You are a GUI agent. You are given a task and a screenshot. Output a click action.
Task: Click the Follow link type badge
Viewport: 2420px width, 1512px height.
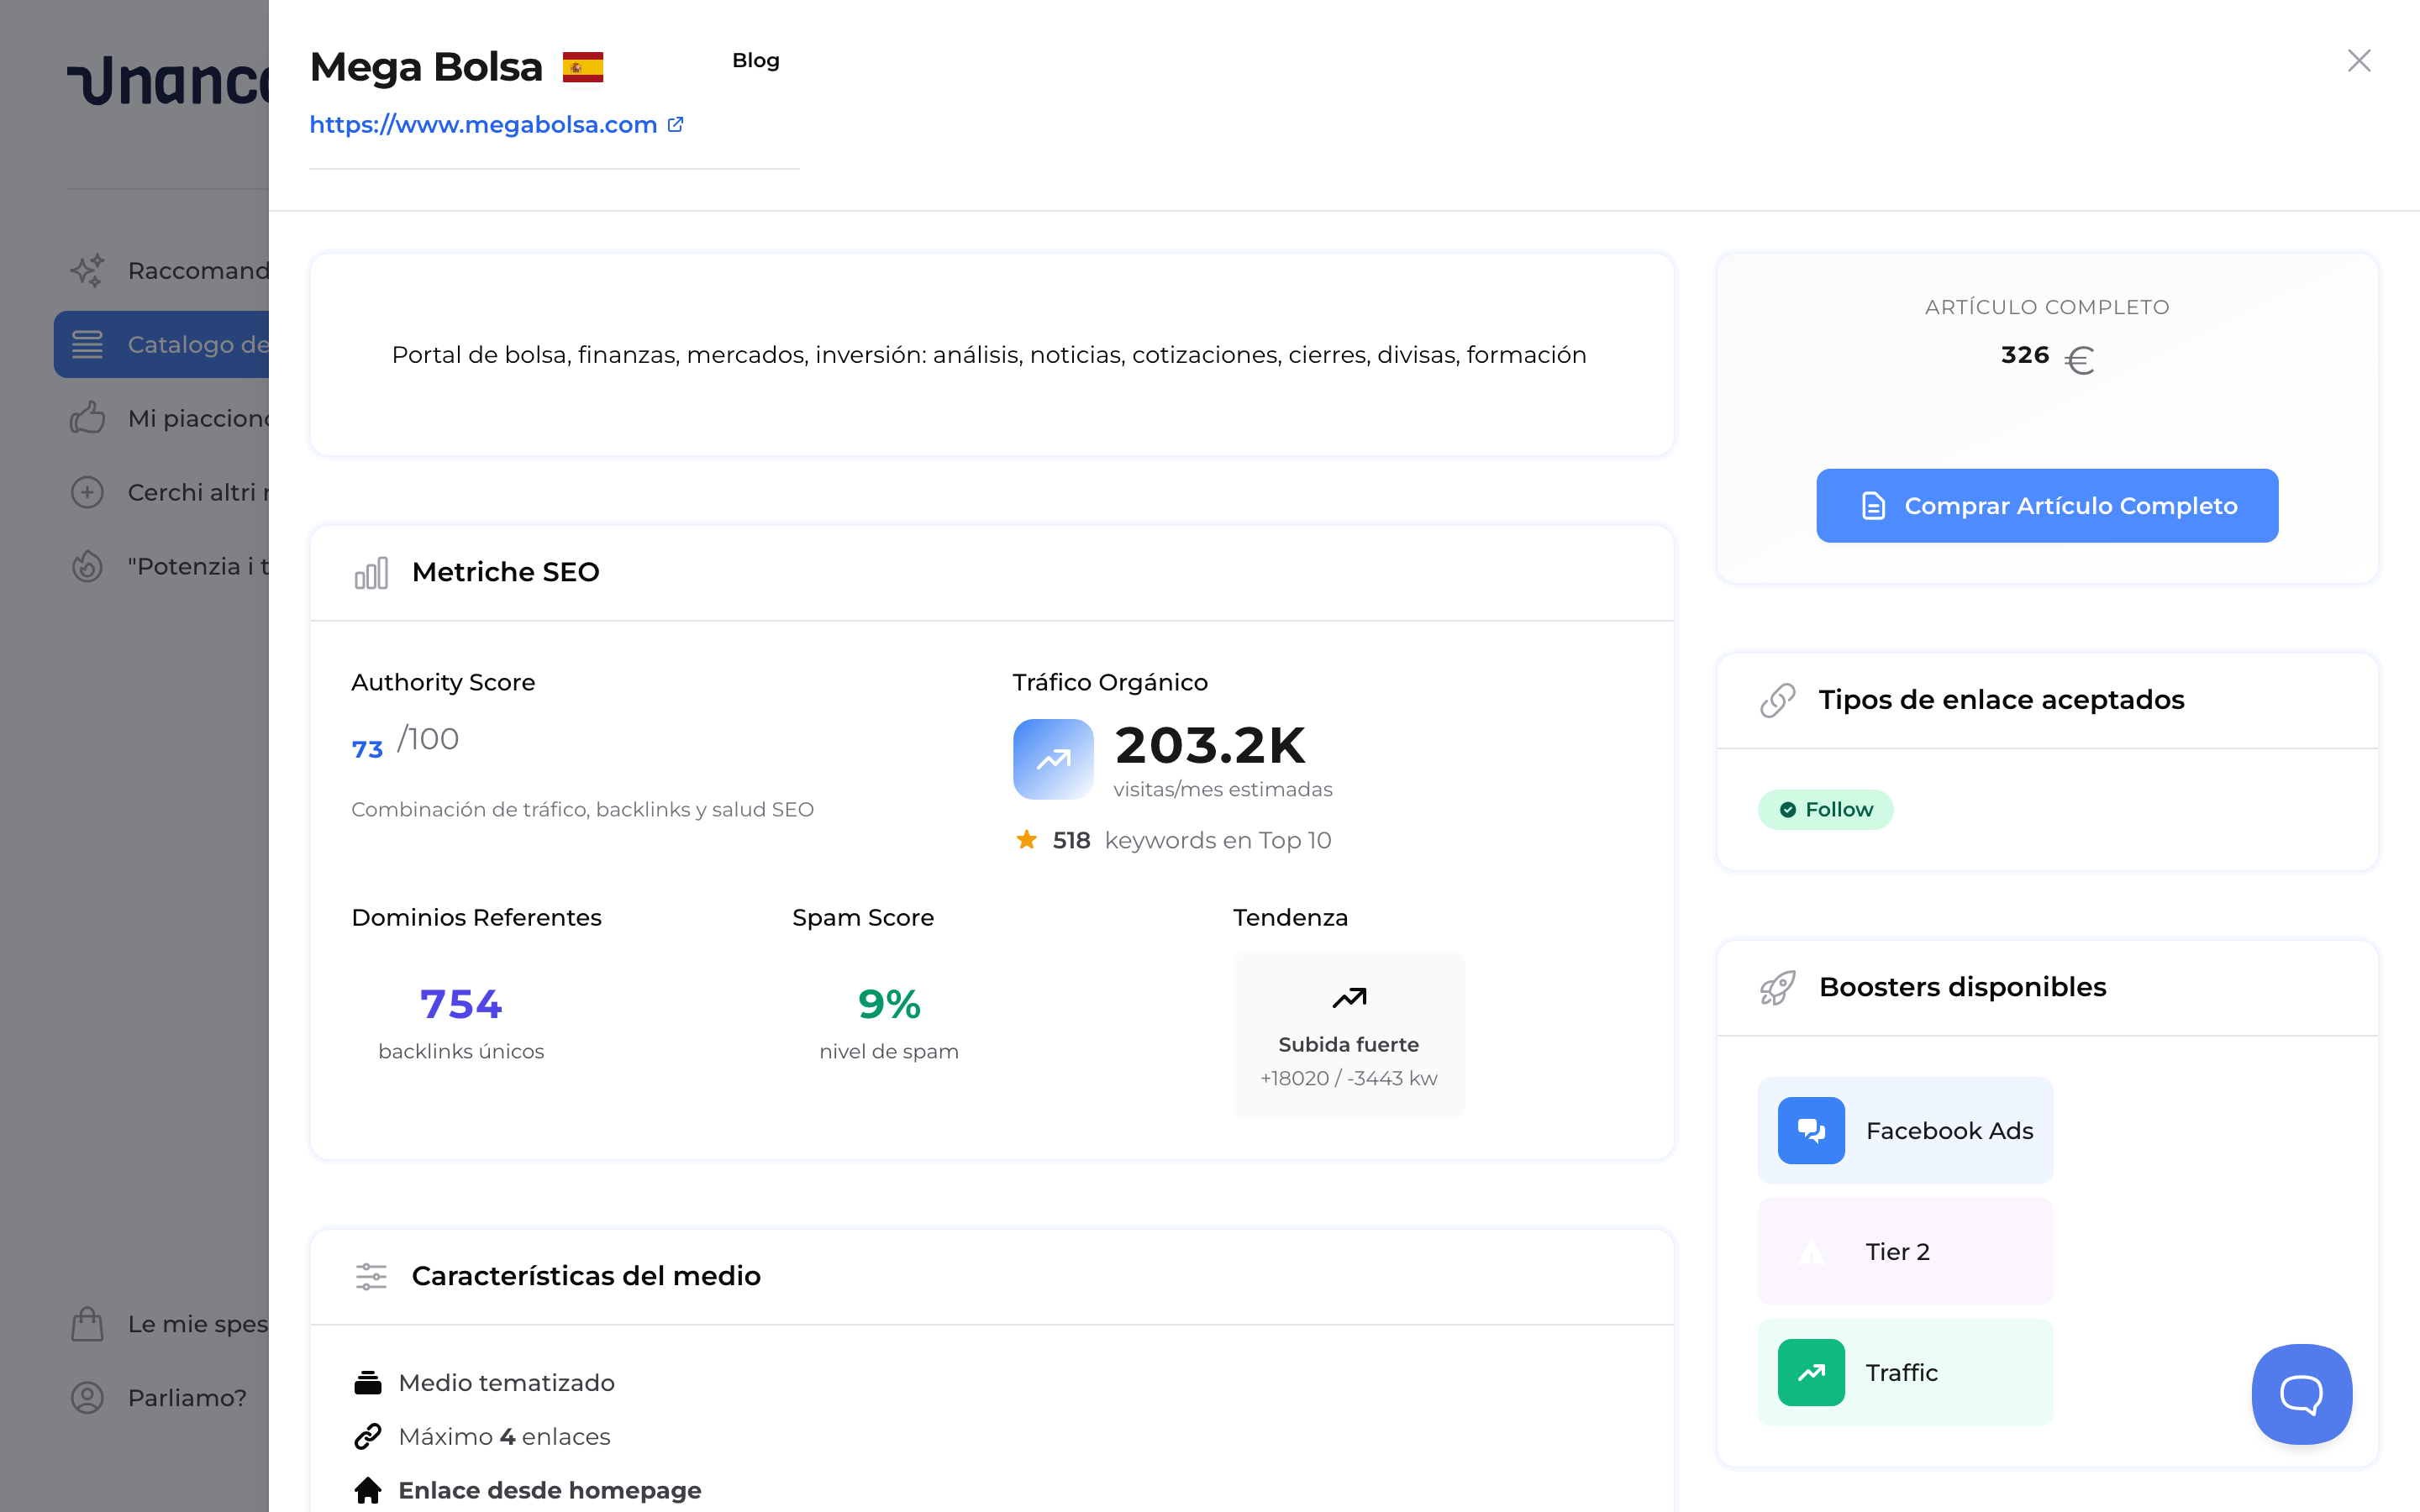(x=1825, y=810)
